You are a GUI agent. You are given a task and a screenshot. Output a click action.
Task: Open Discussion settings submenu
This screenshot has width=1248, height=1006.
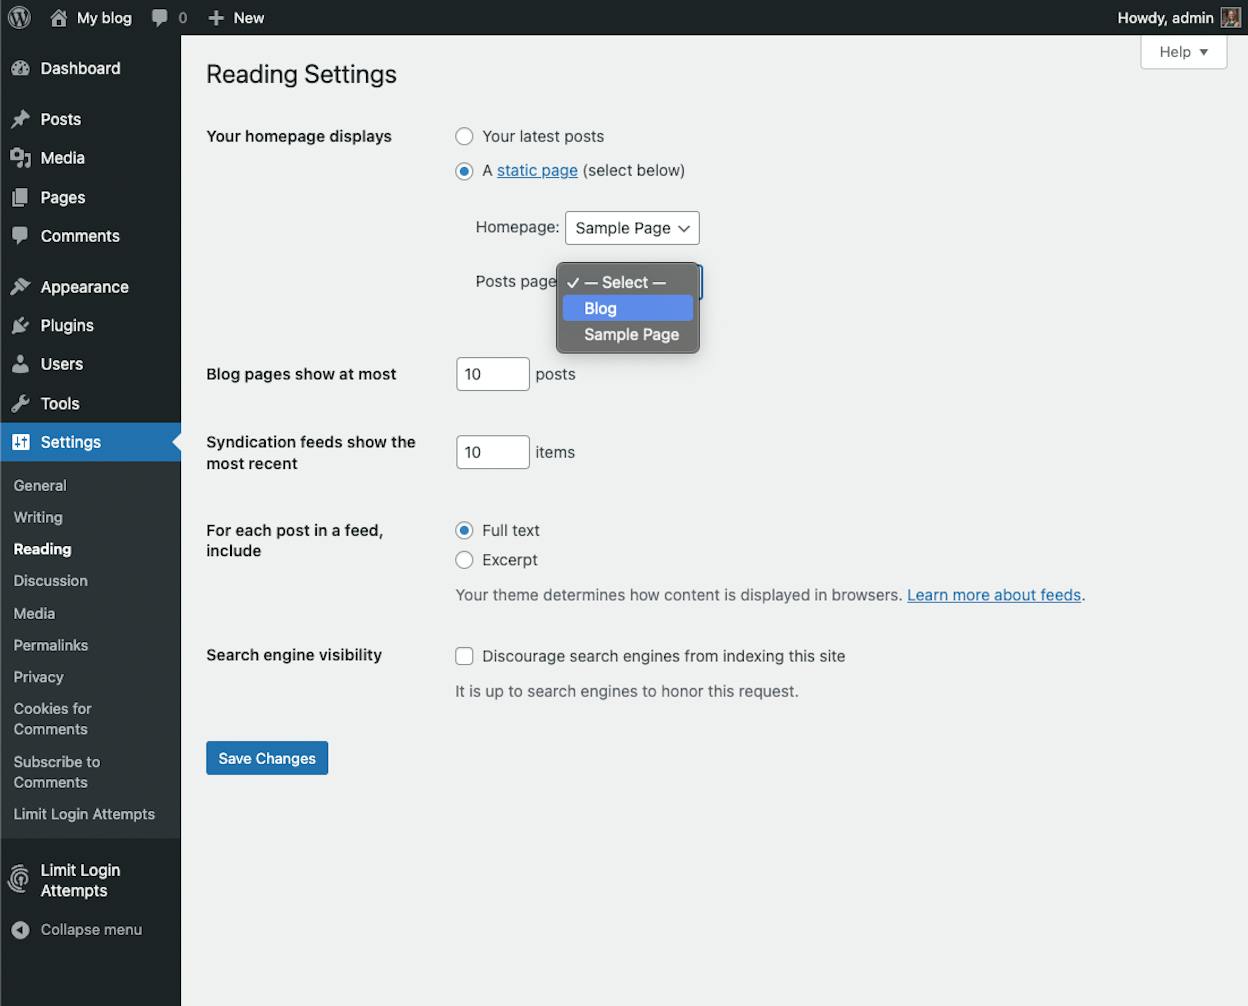(51, 581)
